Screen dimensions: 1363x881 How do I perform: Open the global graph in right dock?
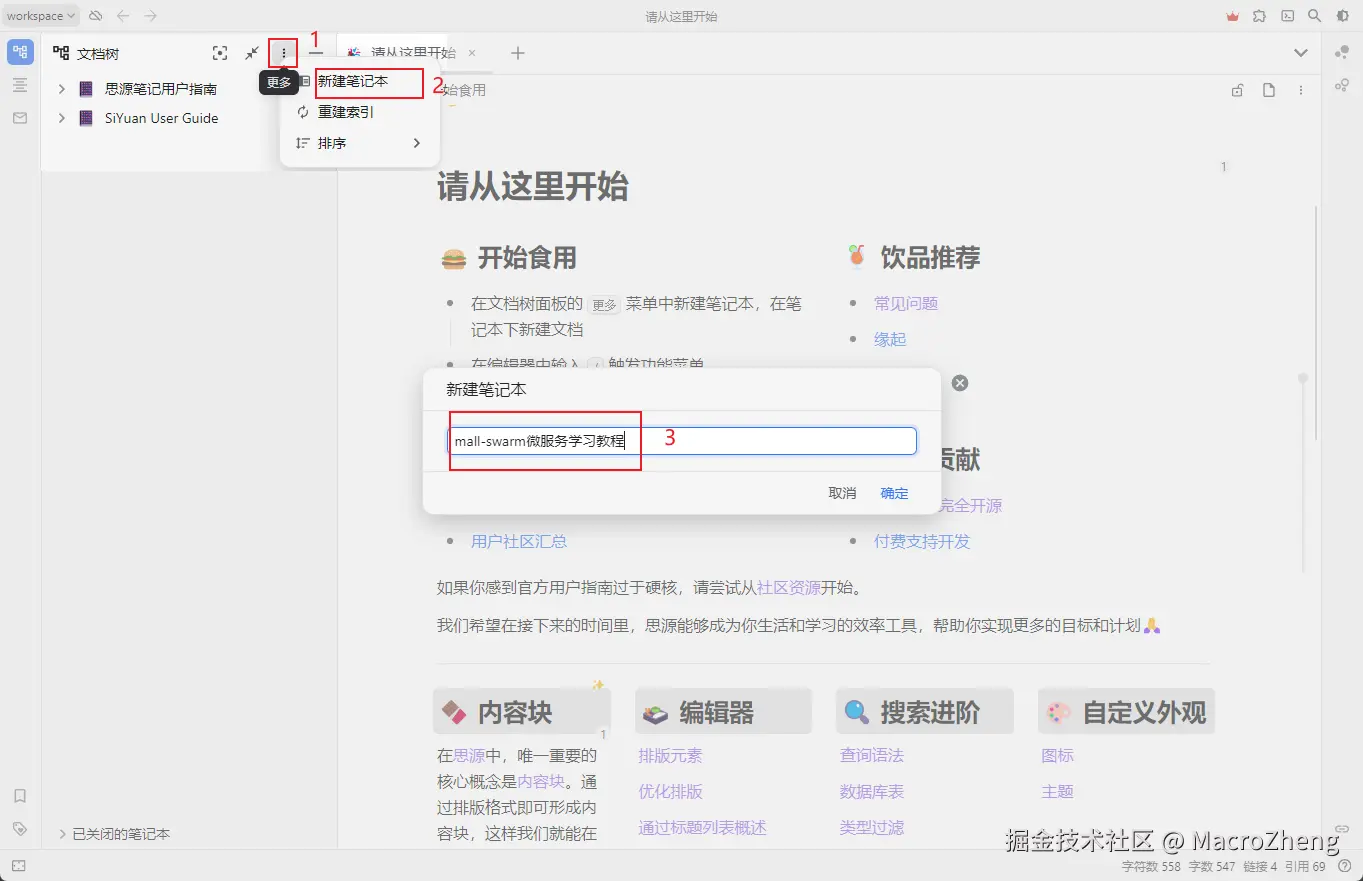pos(1342,86)
